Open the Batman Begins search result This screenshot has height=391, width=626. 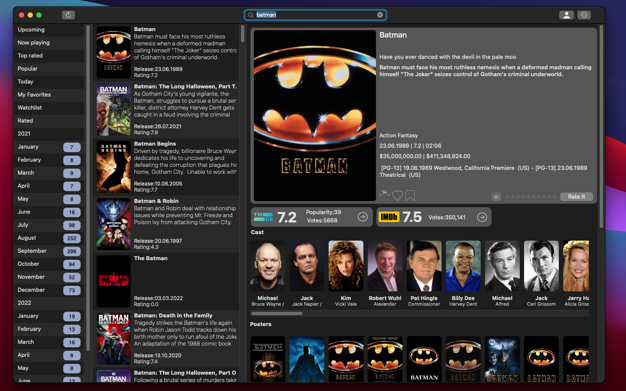click(x=167, y=167)
